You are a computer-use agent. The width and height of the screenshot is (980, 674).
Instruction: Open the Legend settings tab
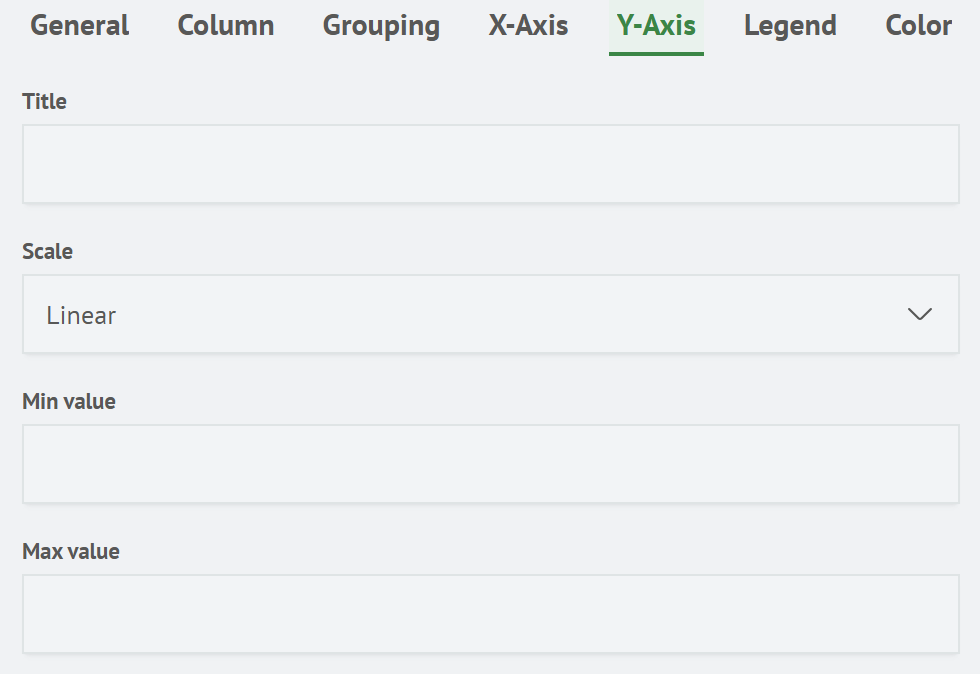[x=790, y=26]
